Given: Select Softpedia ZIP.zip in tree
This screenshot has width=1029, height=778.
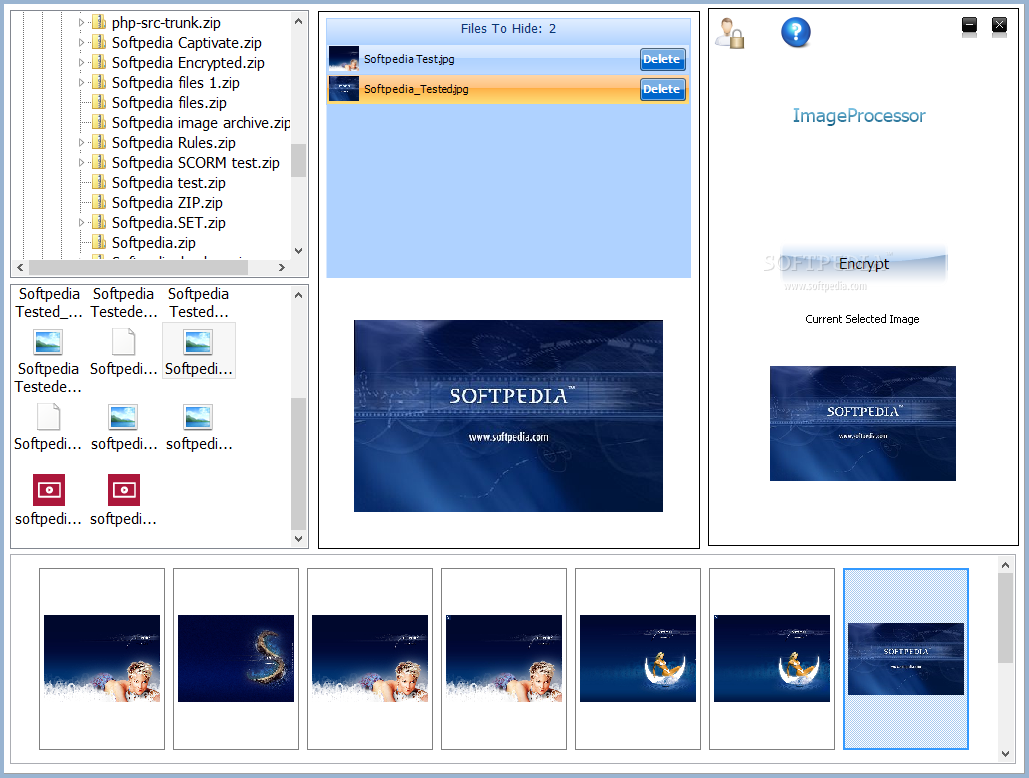Looking at the screenshot, I should click(x=167, y=203).
